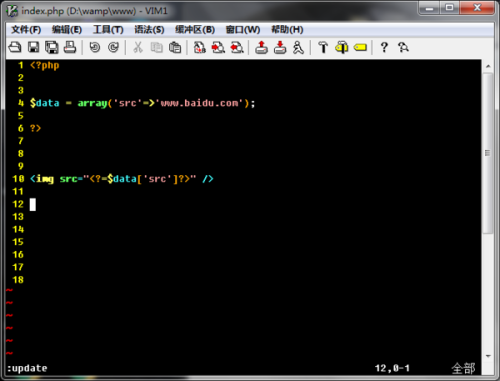
Task: Save current file toolbar icon
Action: pos(33,47)
